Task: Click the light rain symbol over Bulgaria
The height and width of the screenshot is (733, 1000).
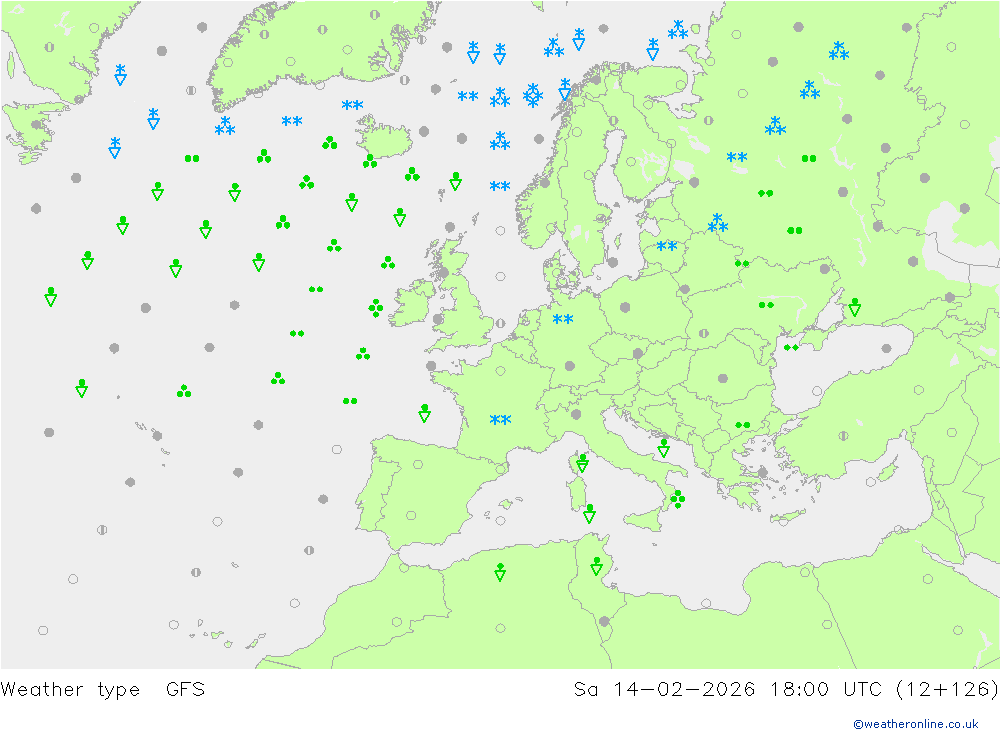Action: pyautogui.click(x=742, y=425)
